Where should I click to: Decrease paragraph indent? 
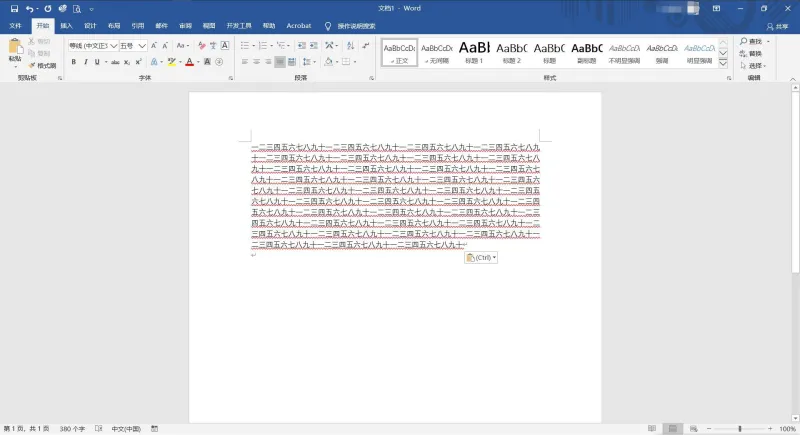(302, 46)
